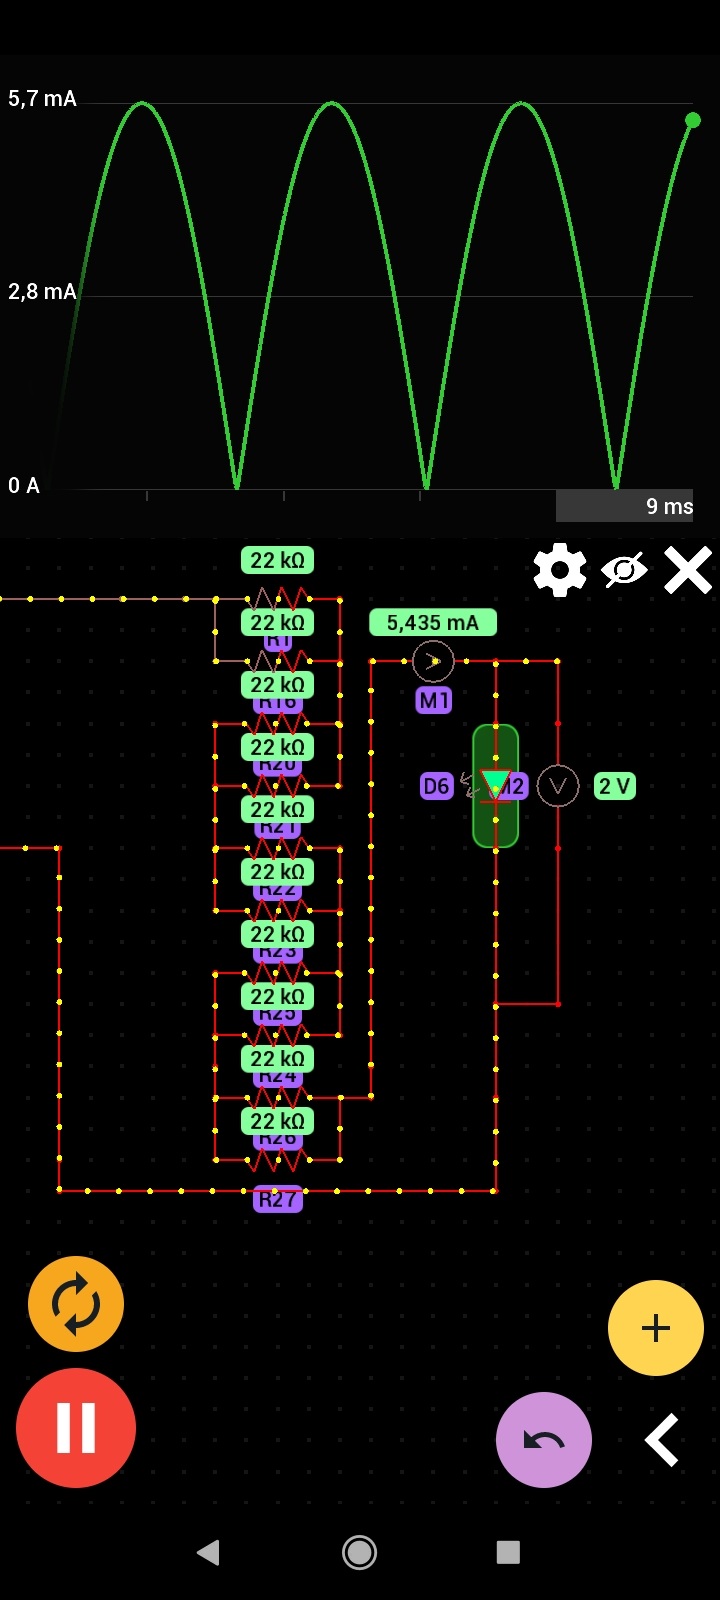This screenshot has height=1600, width=720.
Task: Toggle graph visibility with the eye icon
Action: pyautogui.click(x=624, y=570)
